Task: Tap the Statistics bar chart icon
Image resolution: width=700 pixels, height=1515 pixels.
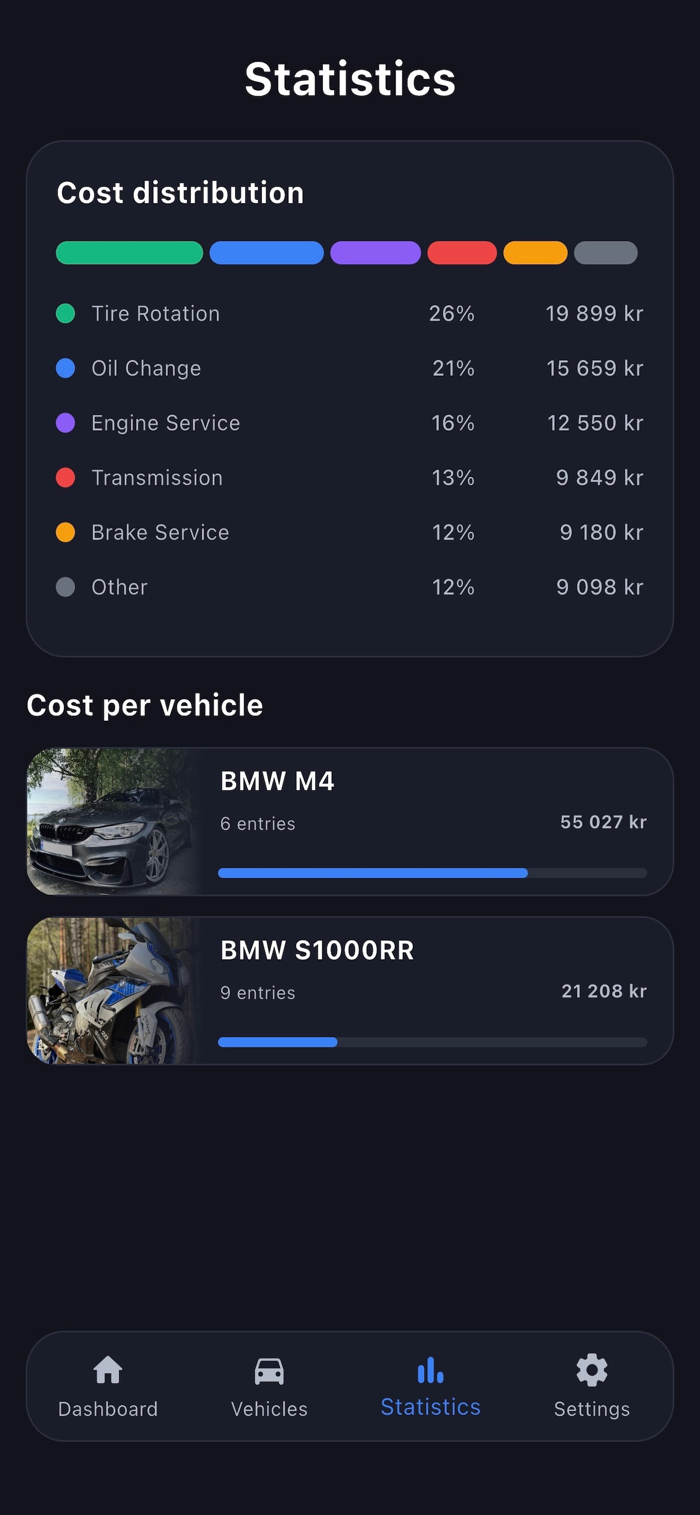Action: [x=430, y=1370]
